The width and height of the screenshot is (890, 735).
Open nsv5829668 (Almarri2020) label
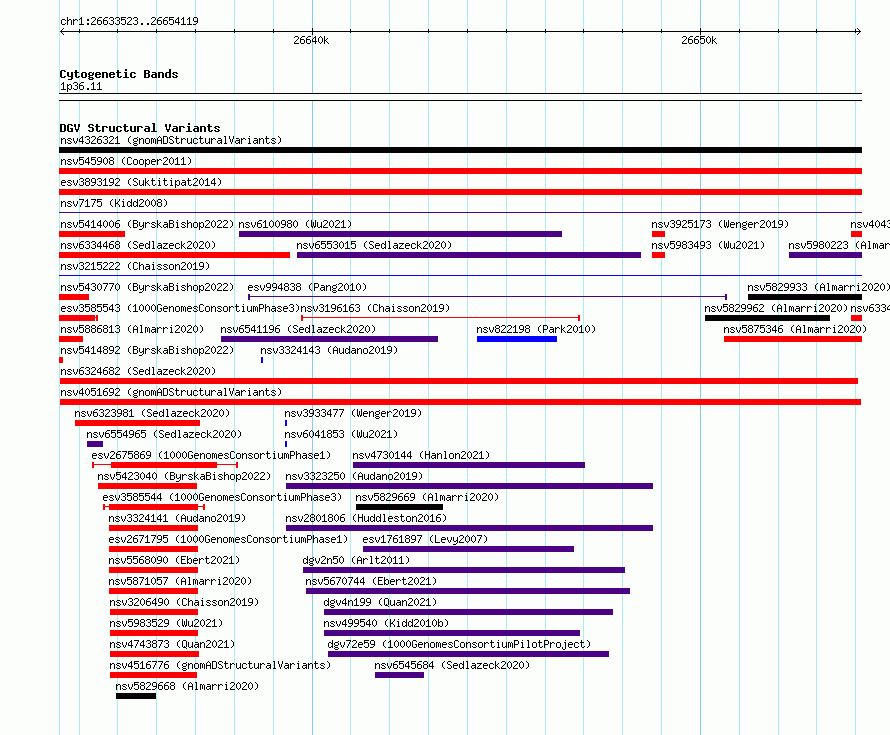pyautogui.click(x=187, y=686)
